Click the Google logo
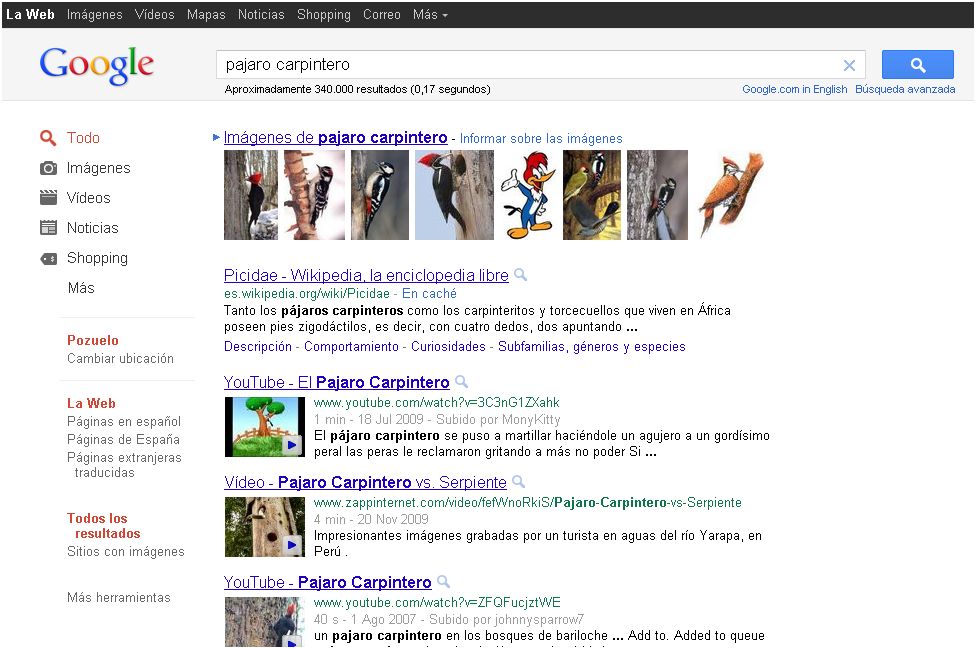The width and height of the screenshot is (976, 649). [x=96, y=65]
